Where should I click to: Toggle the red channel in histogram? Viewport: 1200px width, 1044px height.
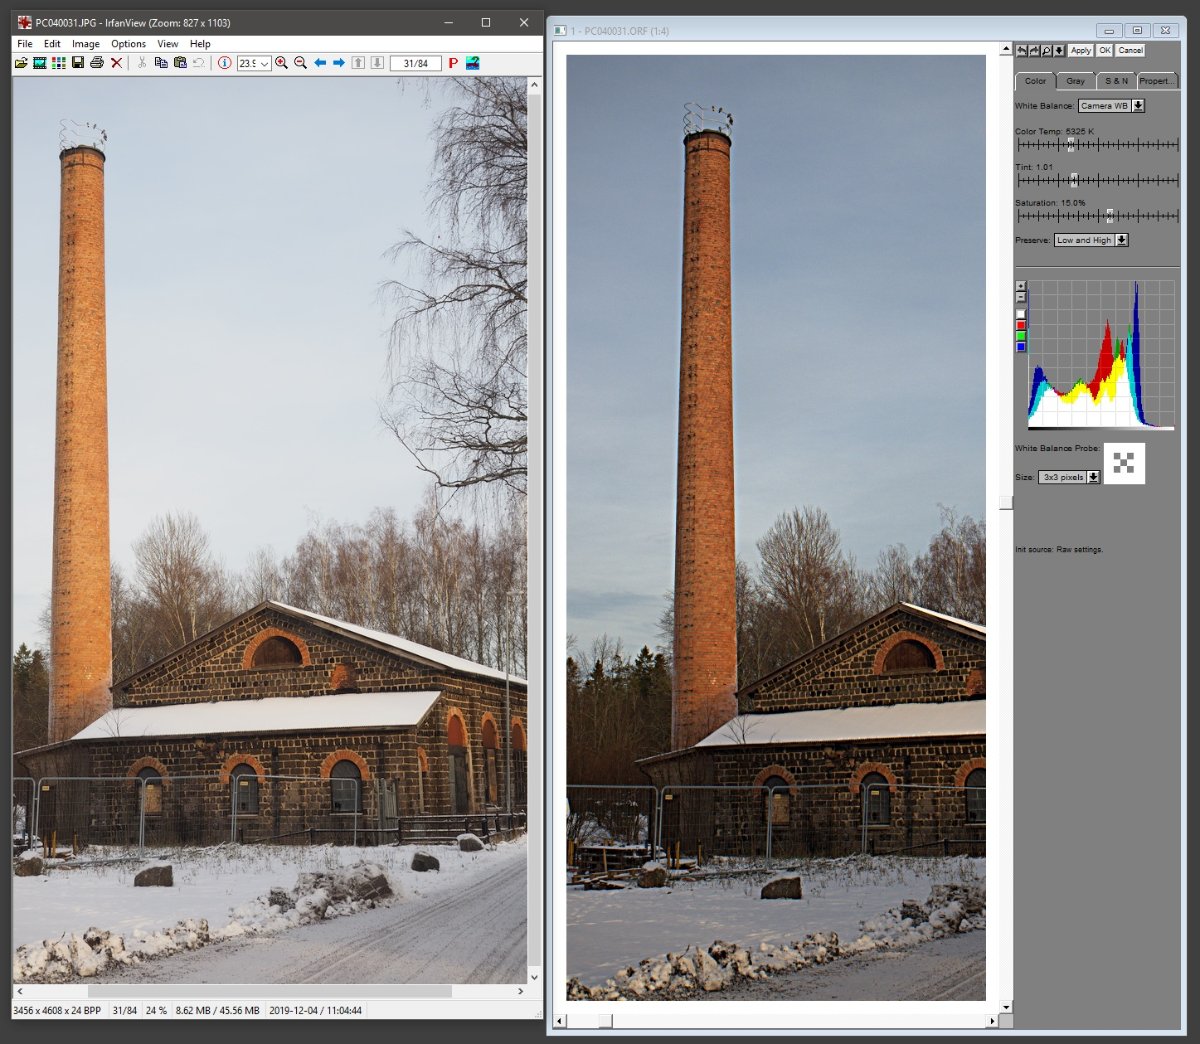coord(1021,325)
